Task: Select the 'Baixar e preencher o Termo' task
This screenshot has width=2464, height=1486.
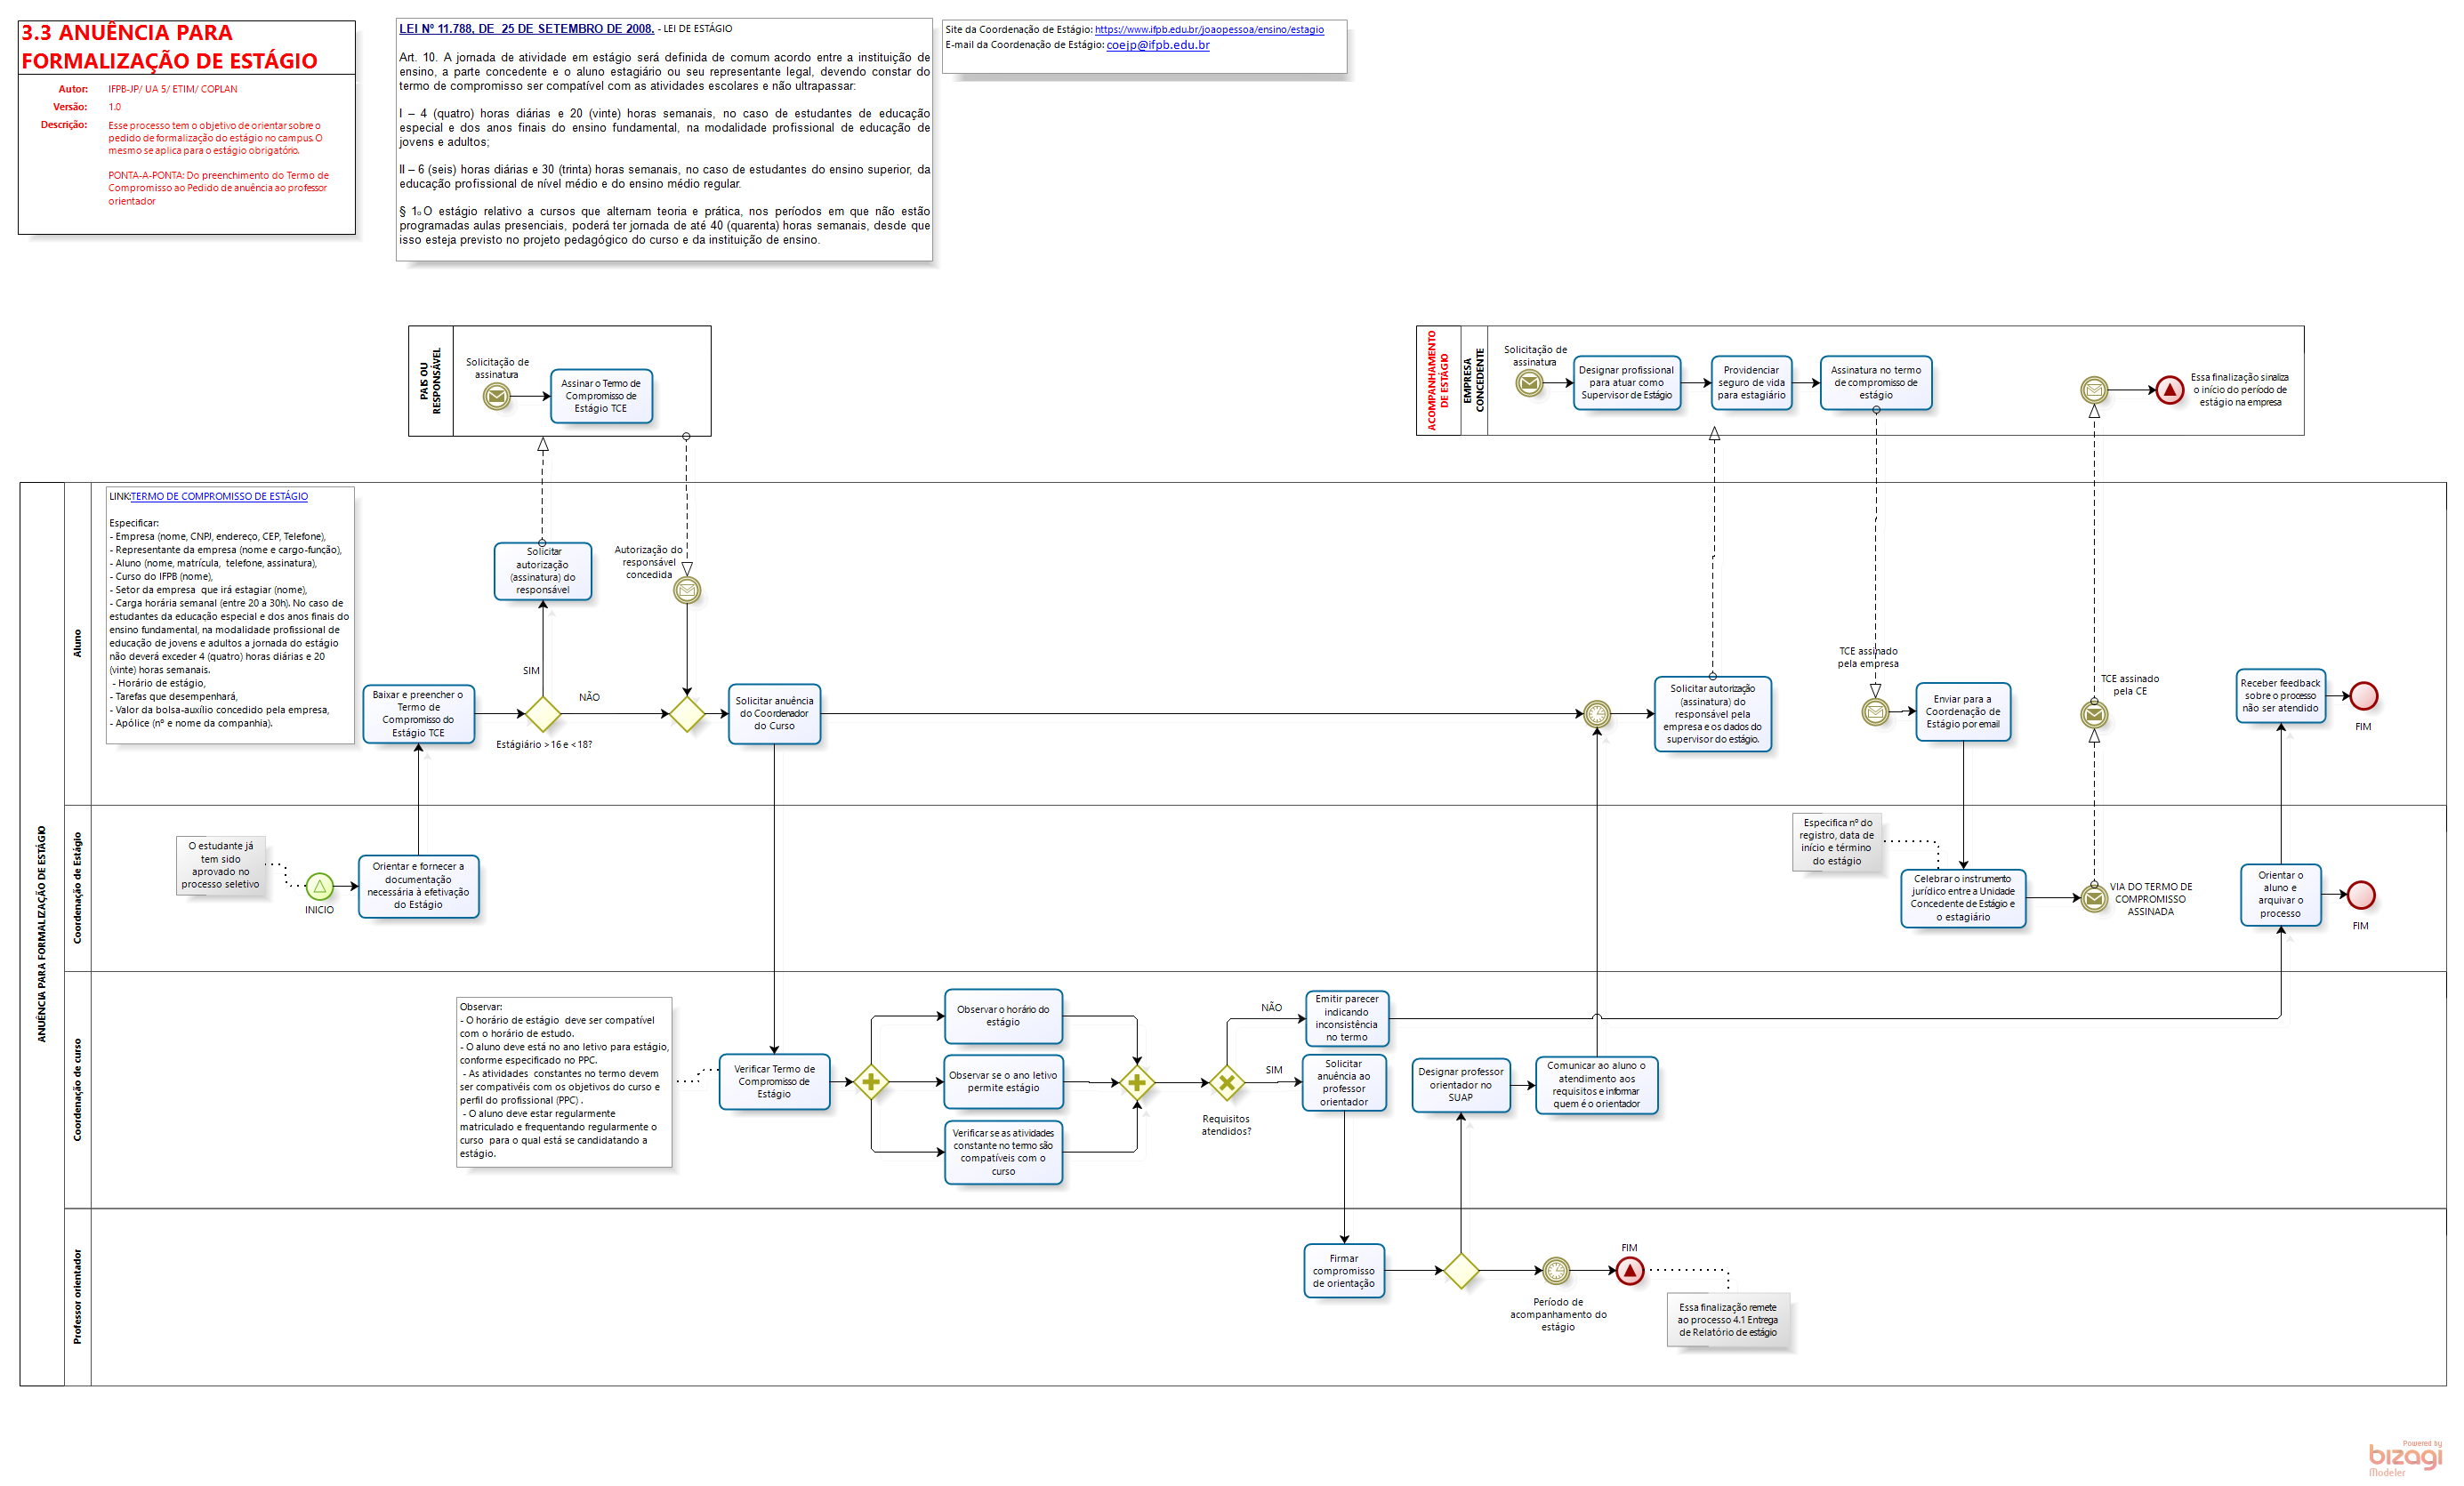Action: [418, 714]
